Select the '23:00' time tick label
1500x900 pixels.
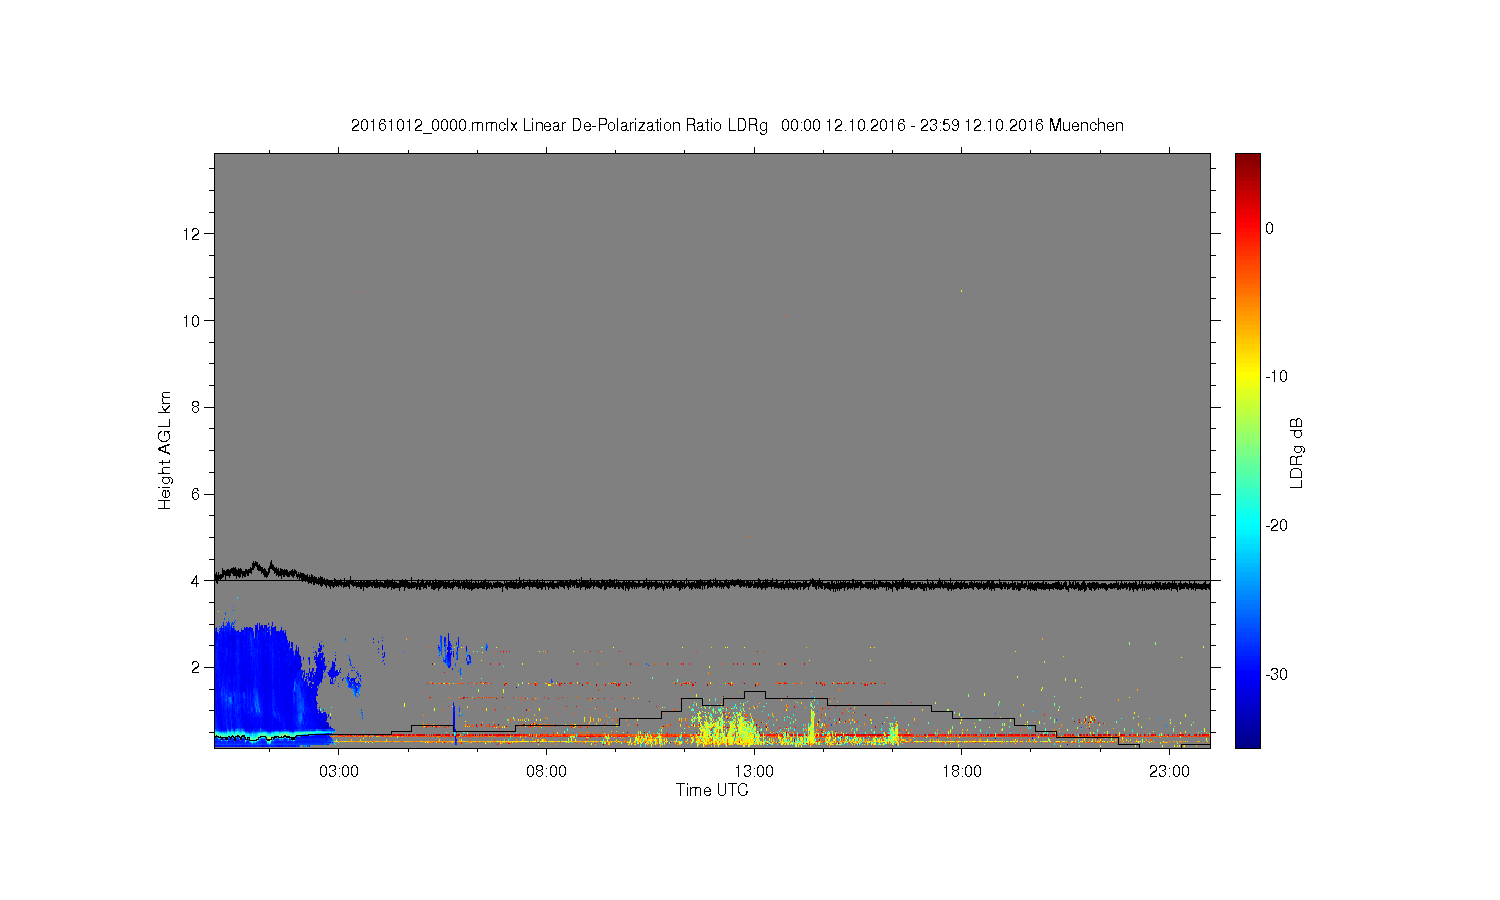1169,772
